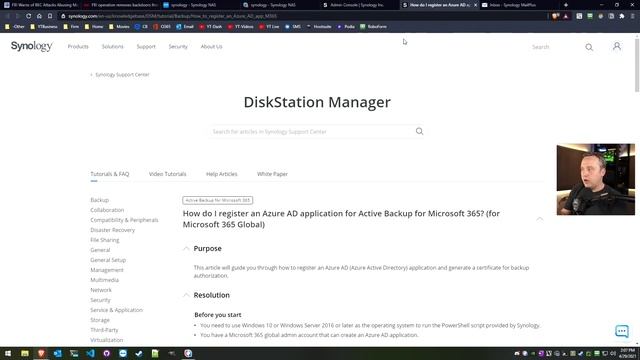Open the Email bookmark

click(x=185, y=27)
